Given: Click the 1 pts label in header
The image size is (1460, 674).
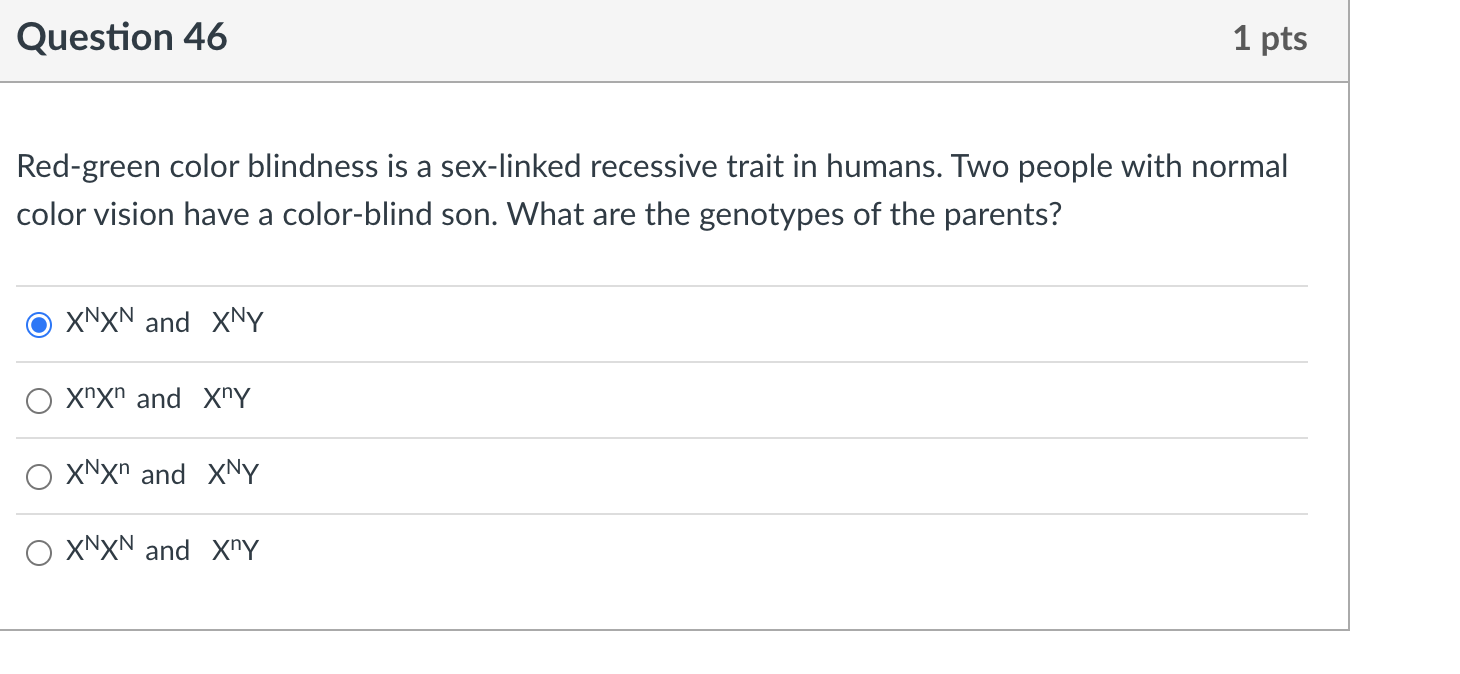Looking at the screenshot, I should point(1269,39).
